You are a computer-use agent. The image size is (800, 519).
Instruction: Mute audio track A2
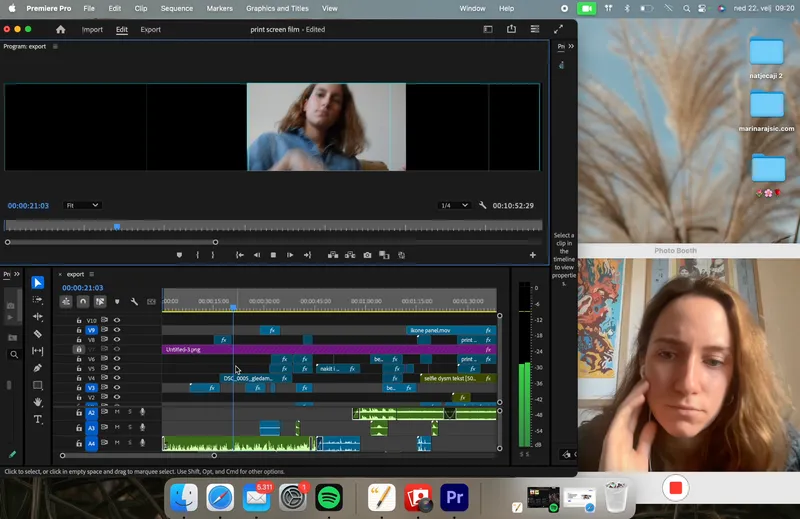(117, 412)
